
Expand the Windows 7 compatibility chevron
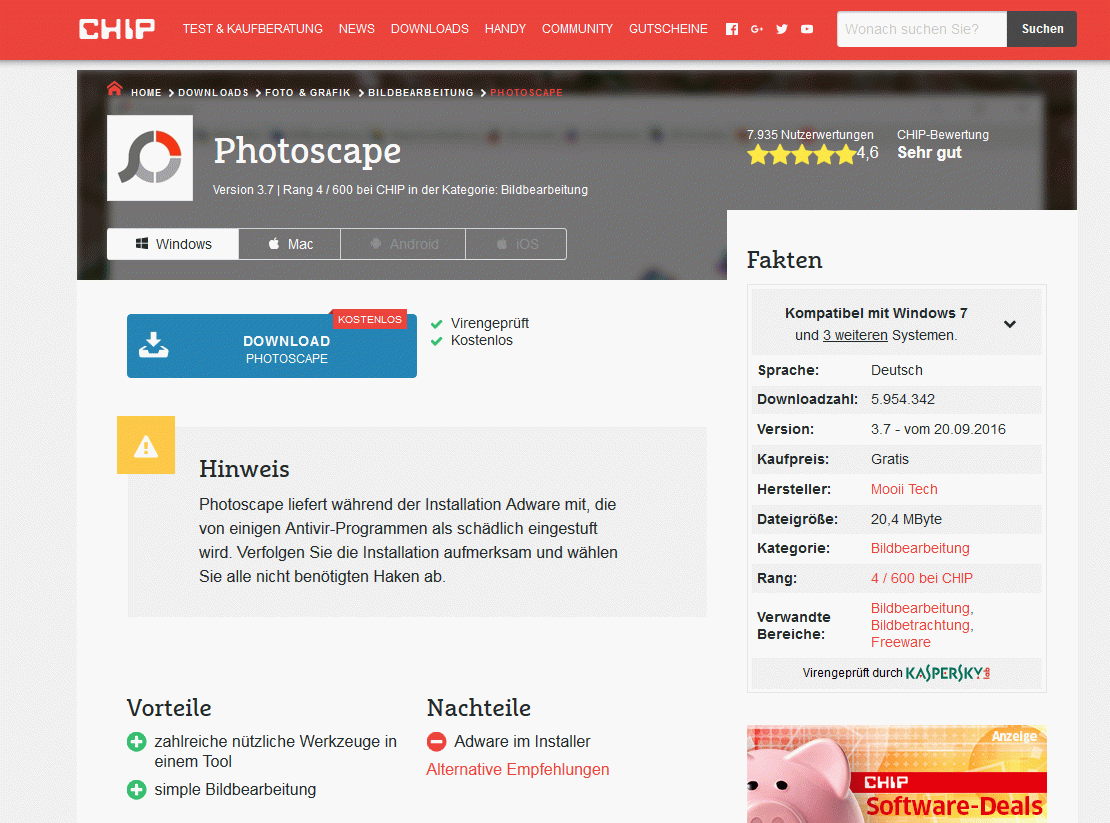1010,324
